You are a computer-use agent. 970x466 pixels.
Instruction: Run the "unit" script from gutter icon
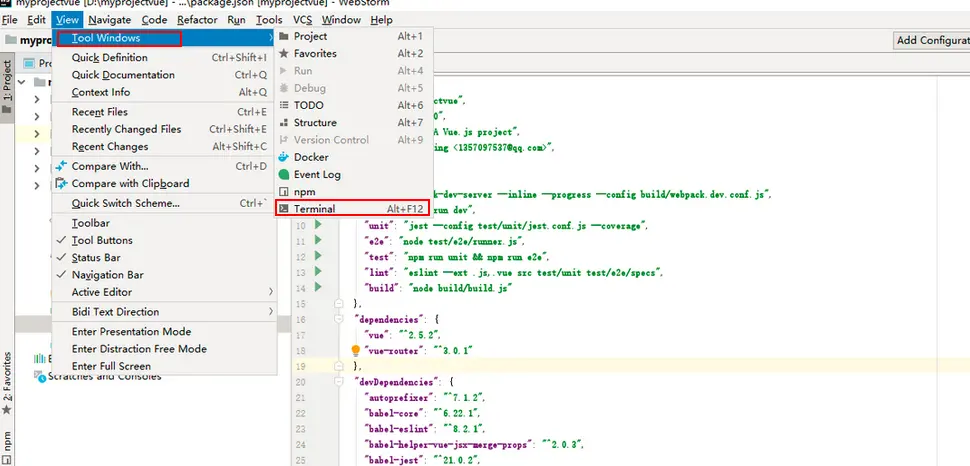[x=318, y=224]
